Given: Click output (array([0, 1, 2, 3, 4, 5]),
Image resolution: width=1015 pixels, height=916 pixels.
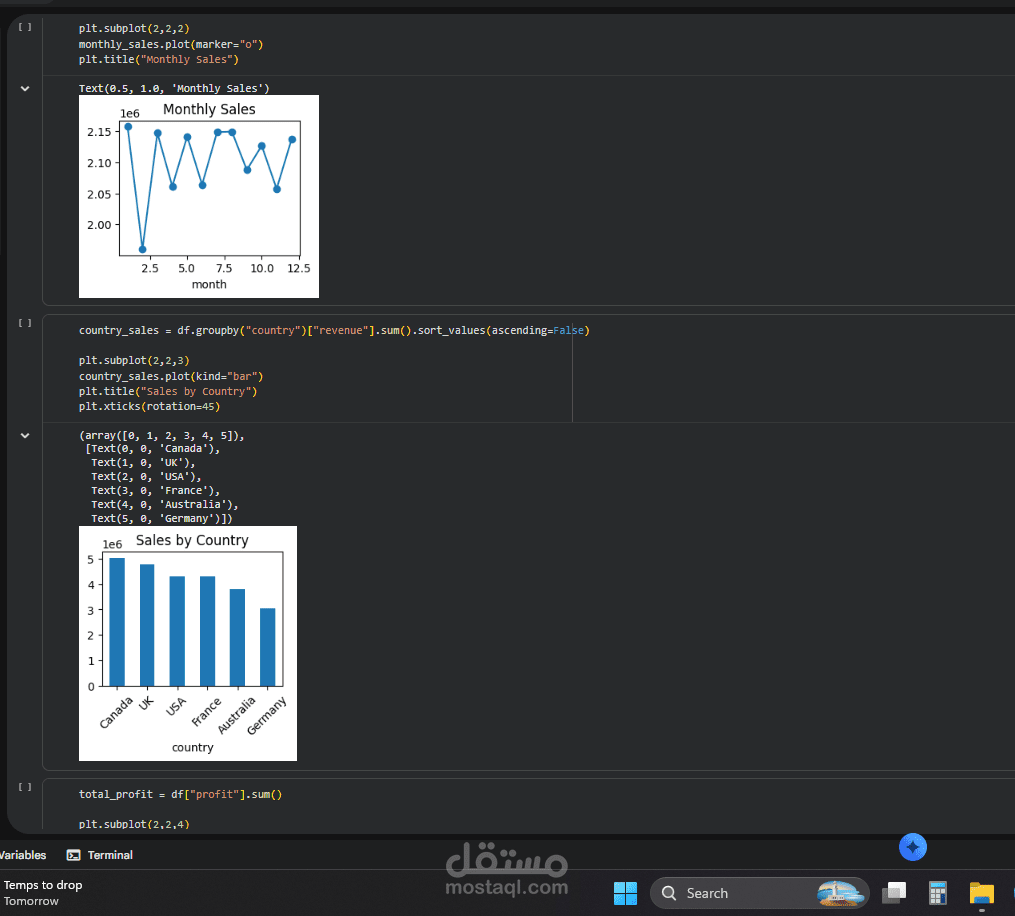Looking at the screenshot, I should click(x=162, y=436).
